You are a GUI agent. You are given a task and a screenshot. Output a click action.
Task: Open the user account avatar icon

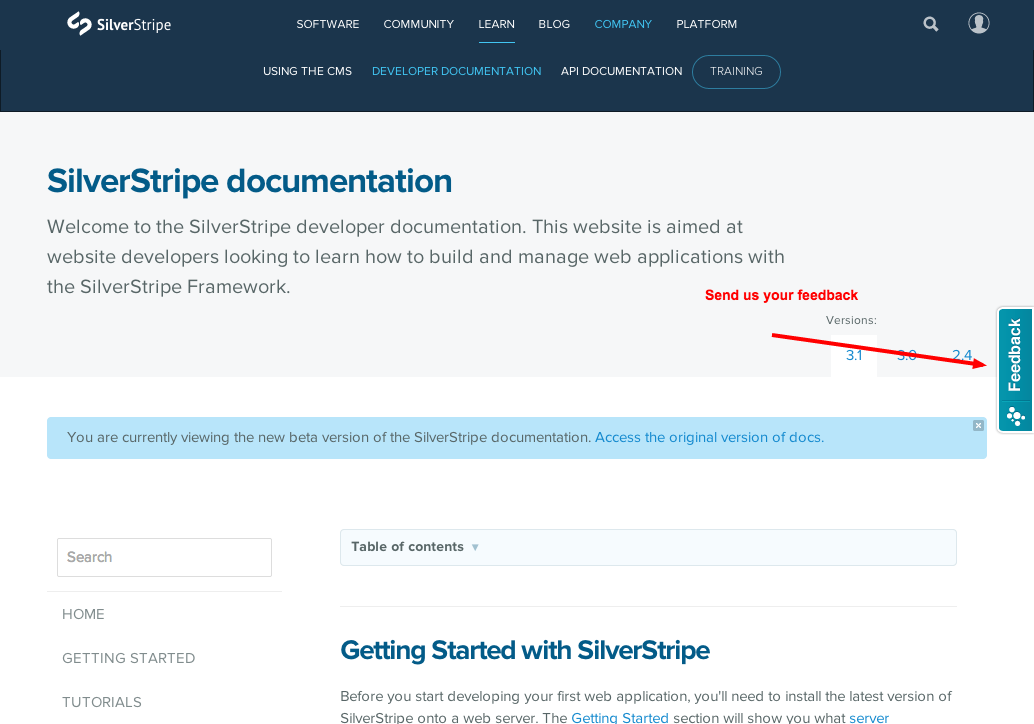pos(979,23)
